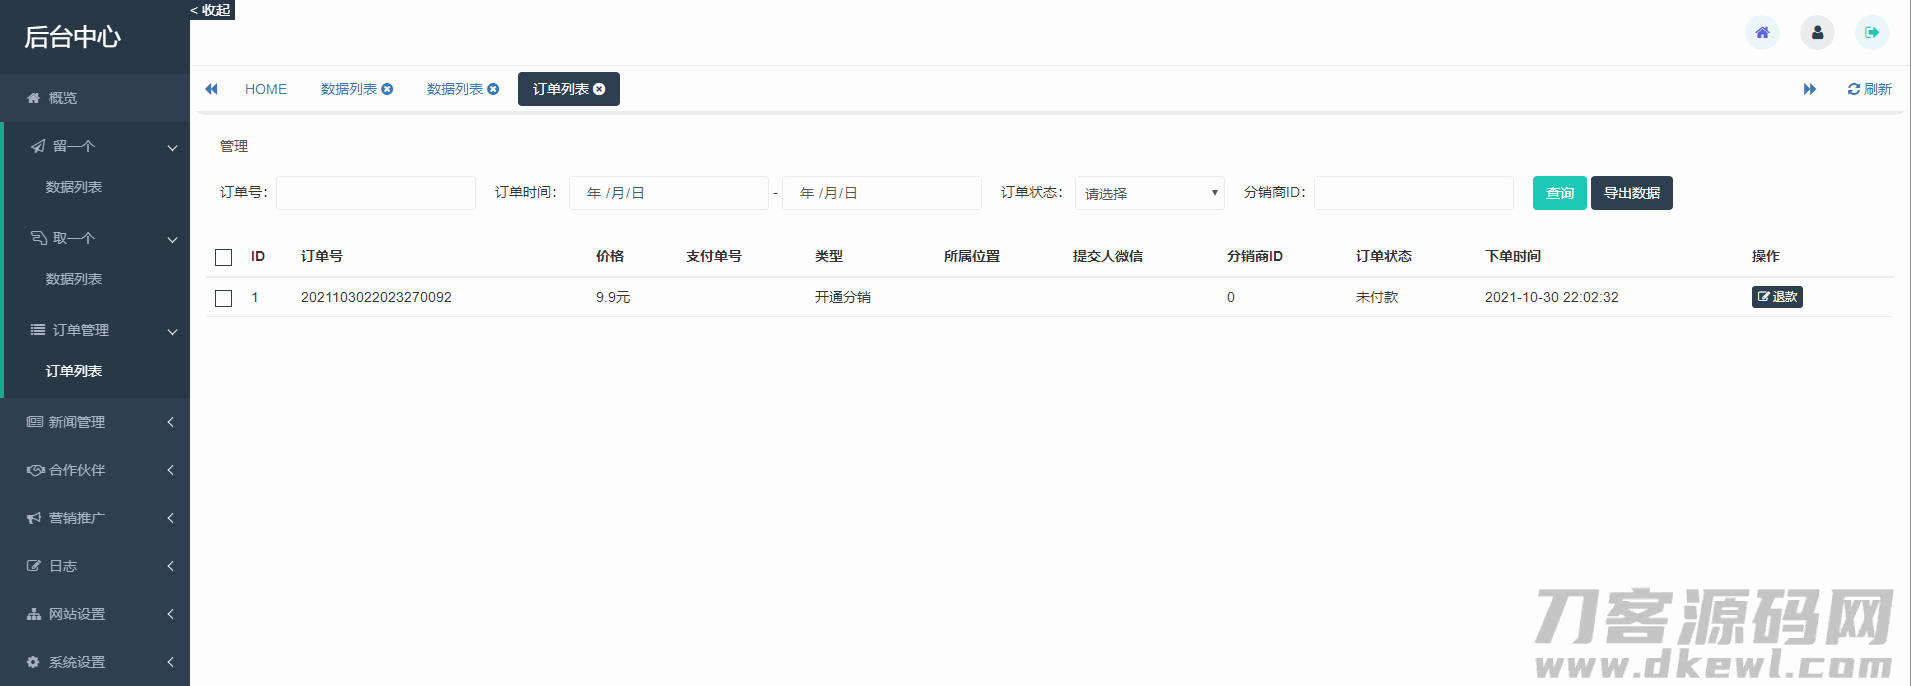Viewport: 1911px width, 686px height.
Task: Close the 订单列表 tab via its x icon
Action: 599,89
